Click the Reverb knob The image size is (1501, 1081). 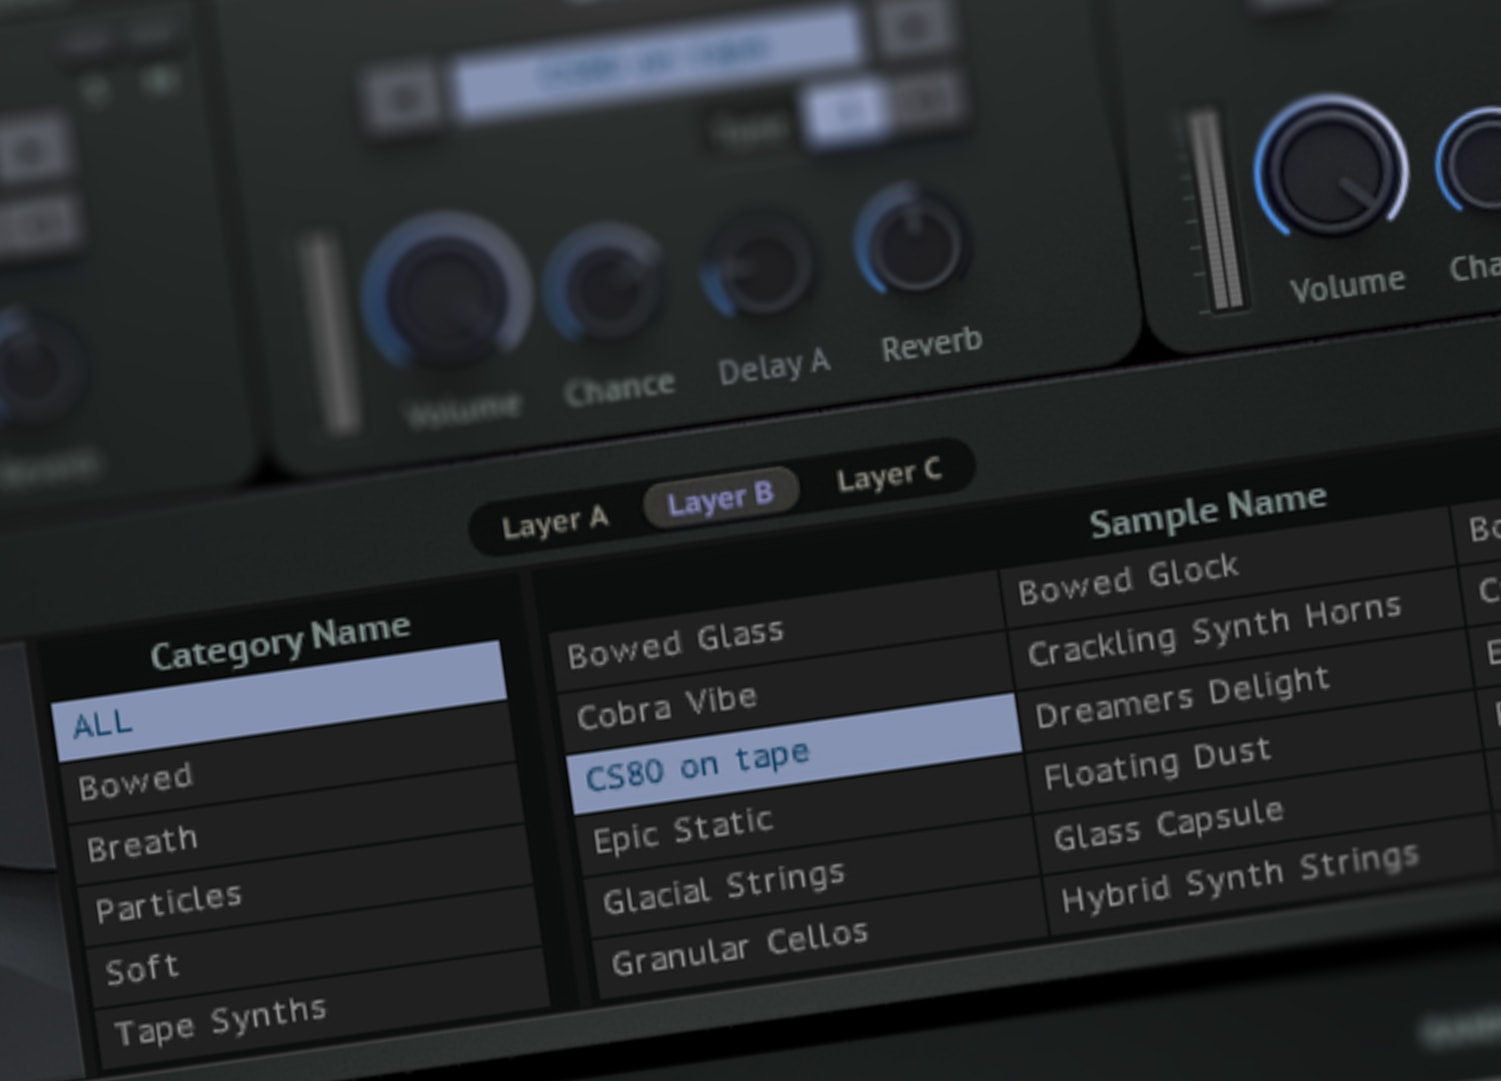click(x=911, y=242)
